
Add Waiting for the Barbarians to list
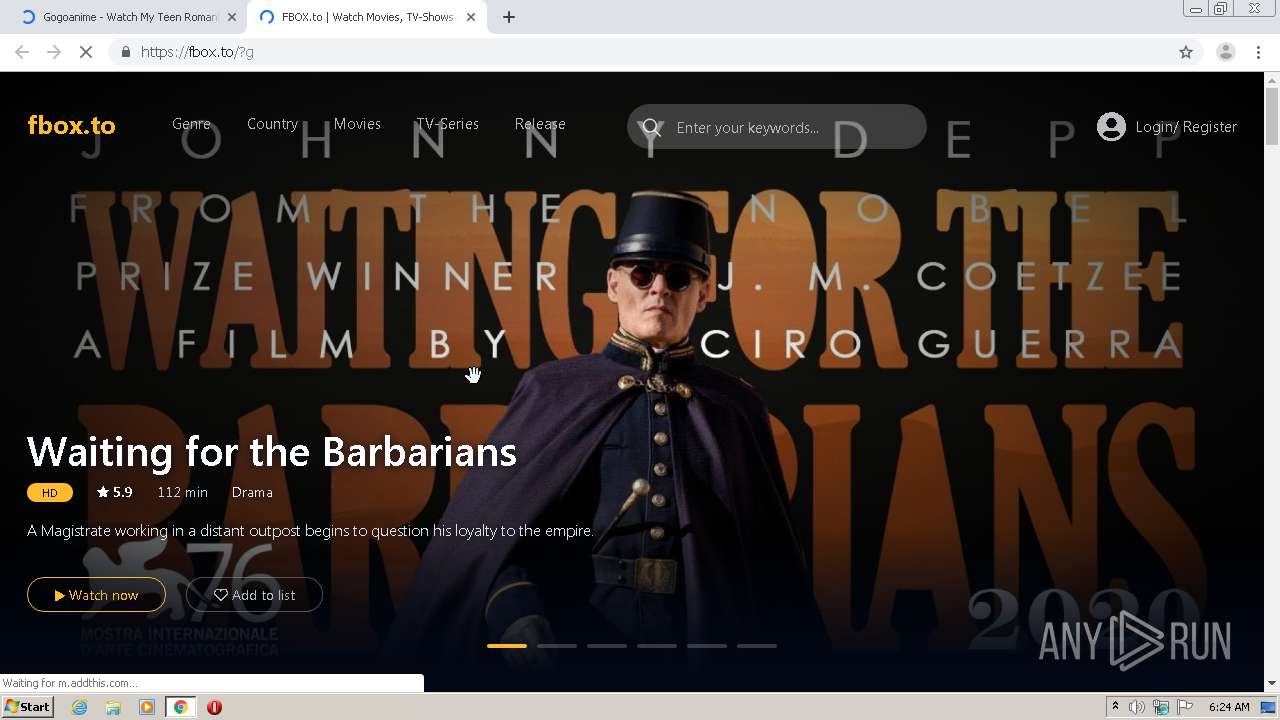(x=254, y=595)
